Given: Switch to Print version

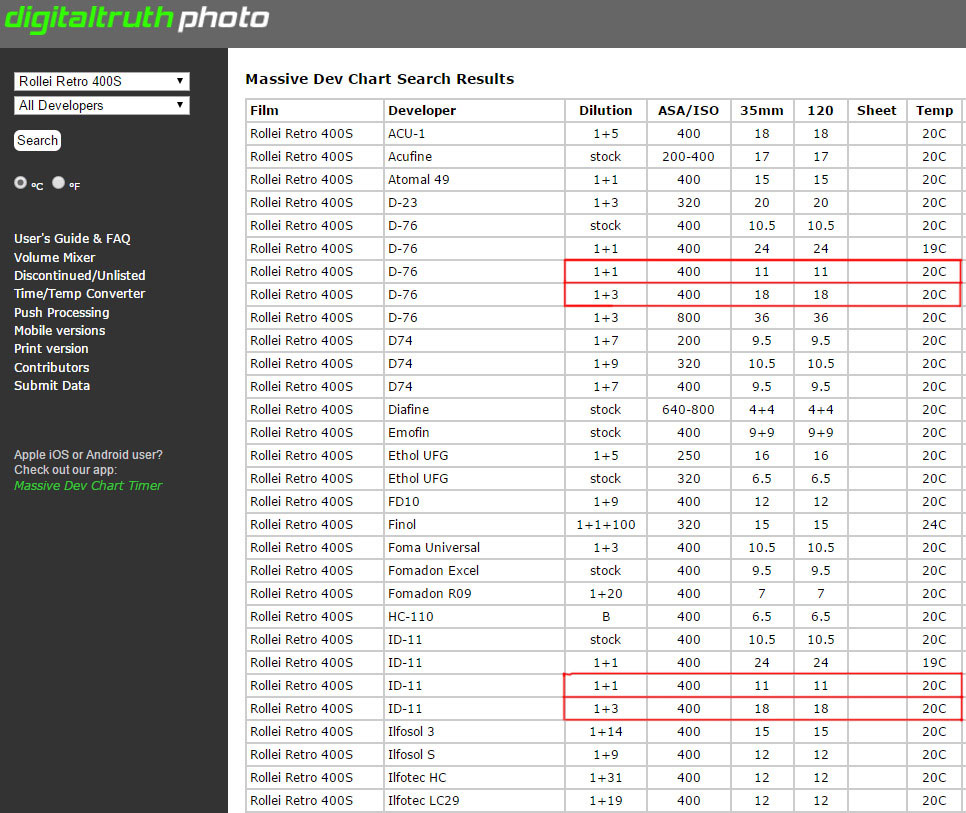Looking at the screenshot, I should point(51,349).
